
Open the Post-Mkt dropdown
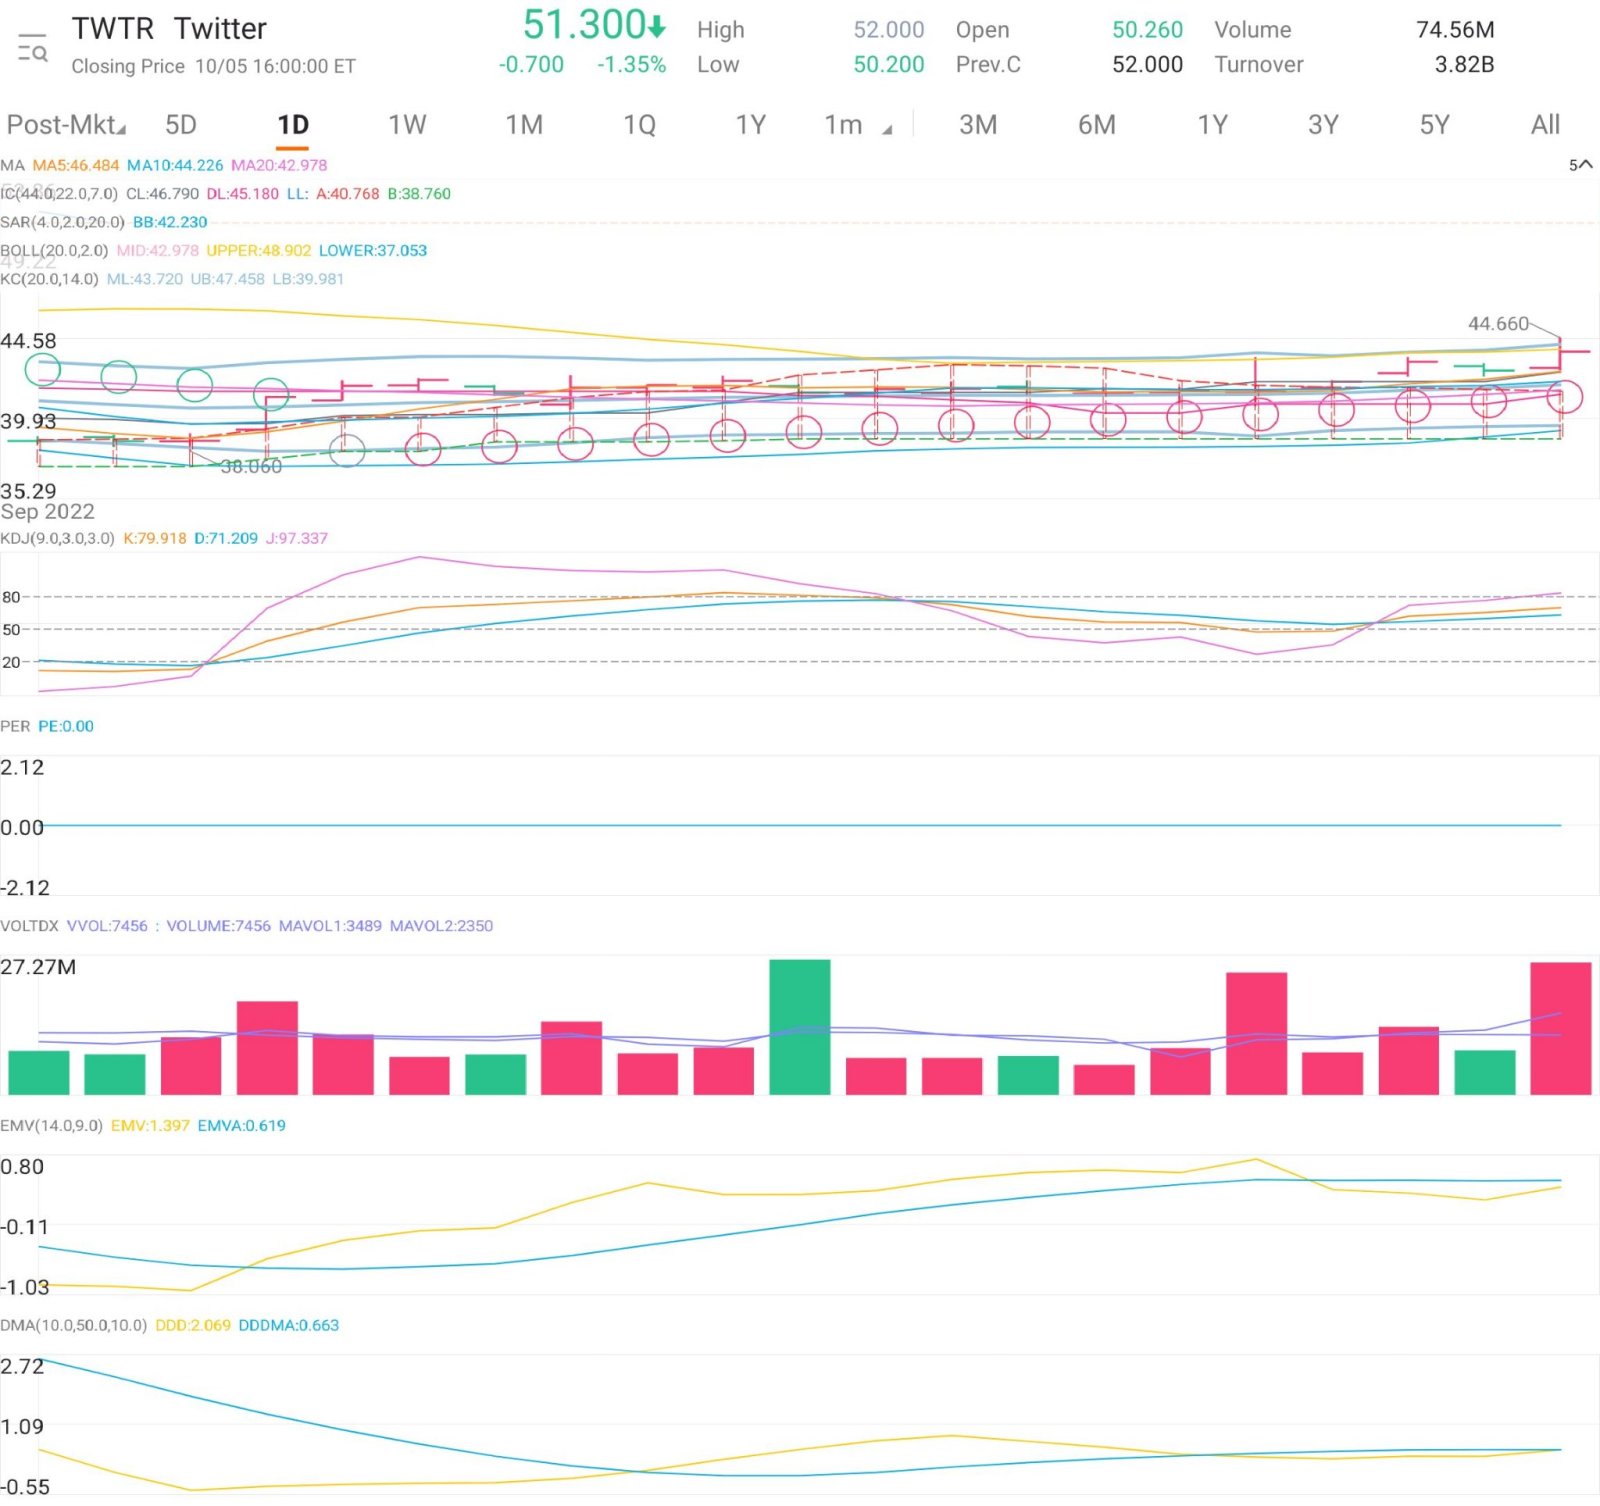click(x=66, y=125)
